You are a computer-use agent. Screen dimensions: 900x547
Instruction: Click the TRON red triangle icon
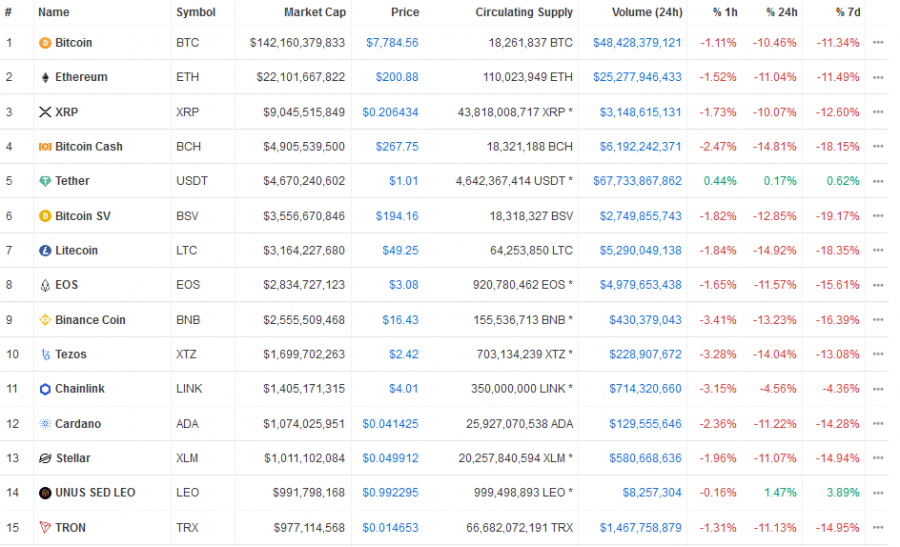[45, 527]
